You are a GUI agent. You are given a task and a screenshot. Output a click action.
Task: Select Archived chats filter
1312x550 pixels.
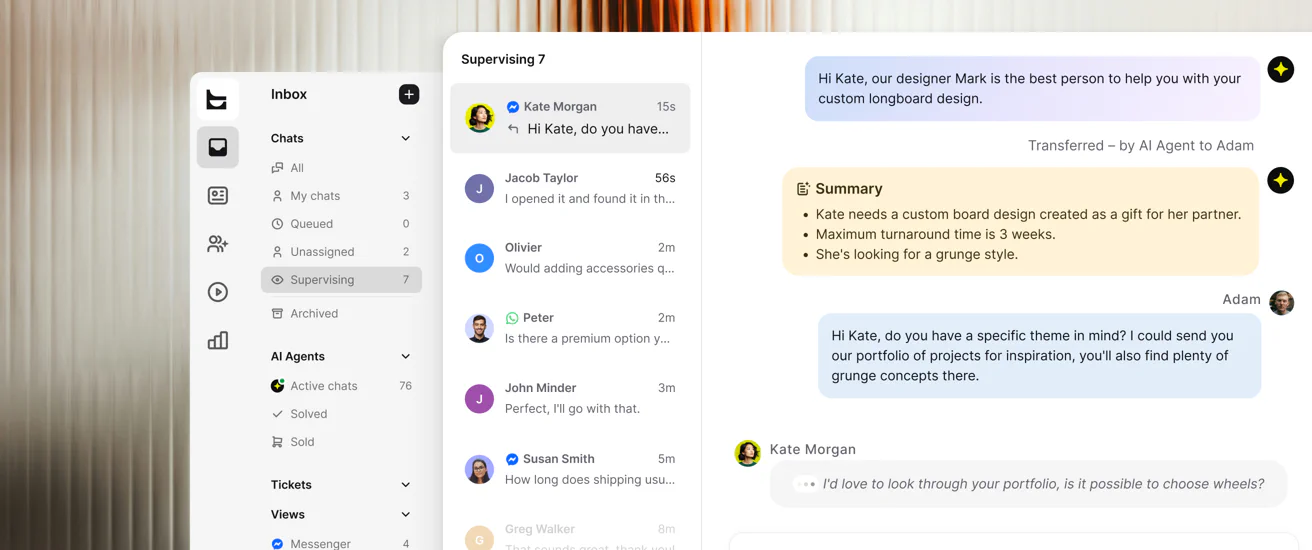(341, 313)
